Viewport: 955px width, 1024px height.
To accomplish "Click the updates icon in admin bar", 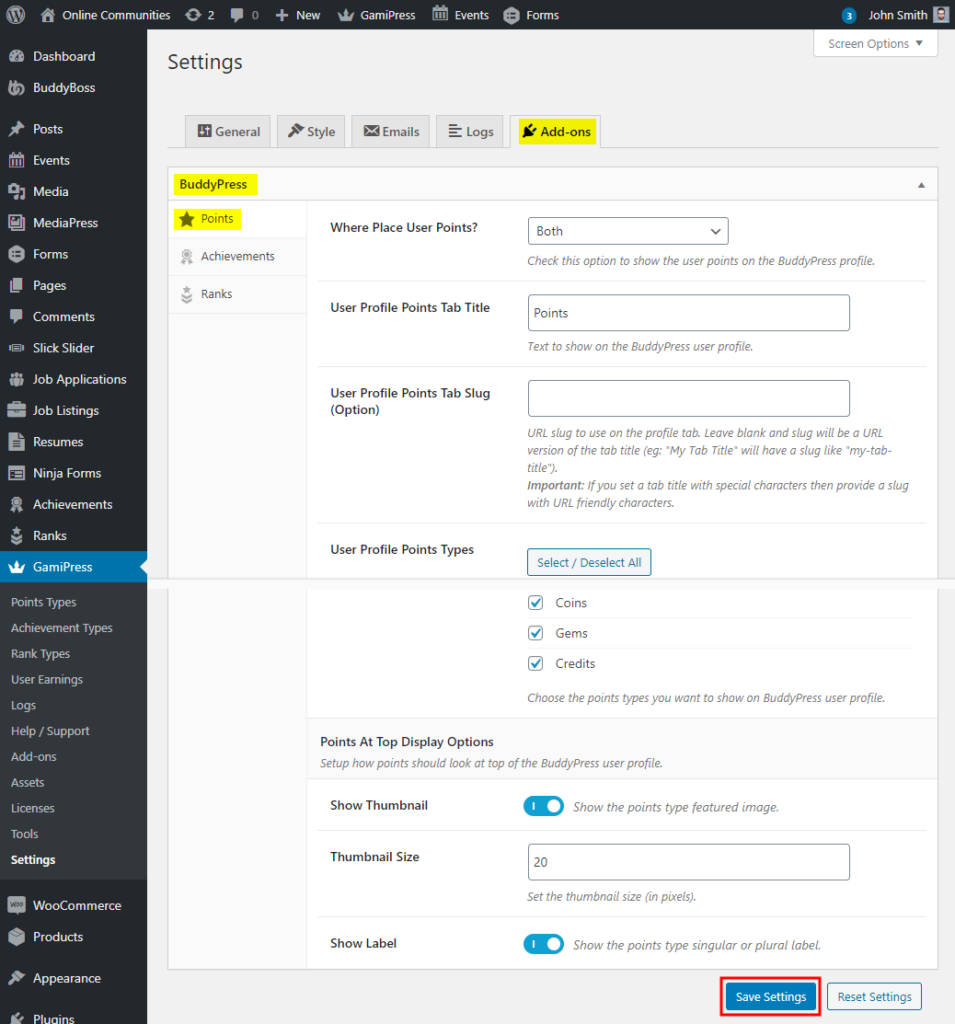I will [x=196, y=14].
